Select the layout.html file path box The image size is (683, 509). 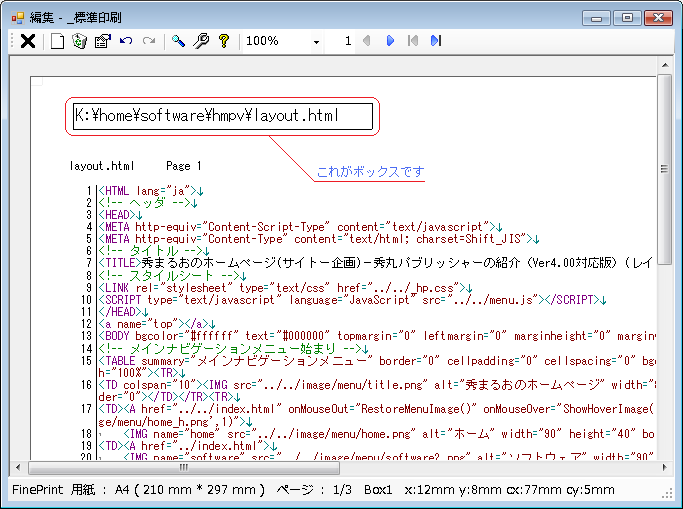click(x=221, y=116)
